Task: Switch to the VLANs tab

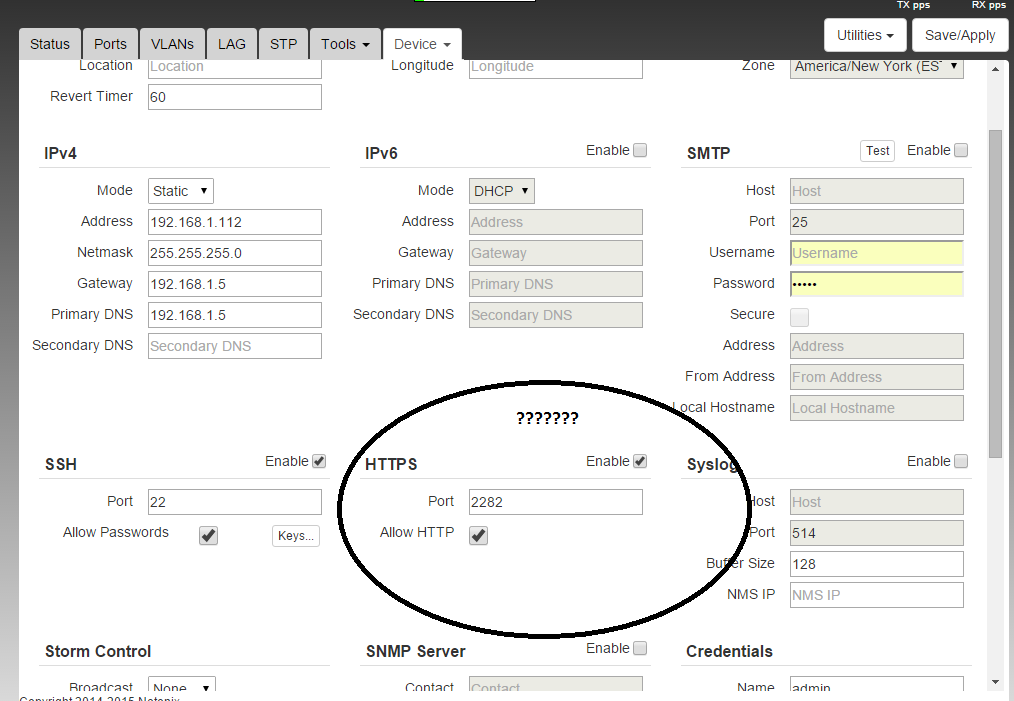Action: click(173, 44)
